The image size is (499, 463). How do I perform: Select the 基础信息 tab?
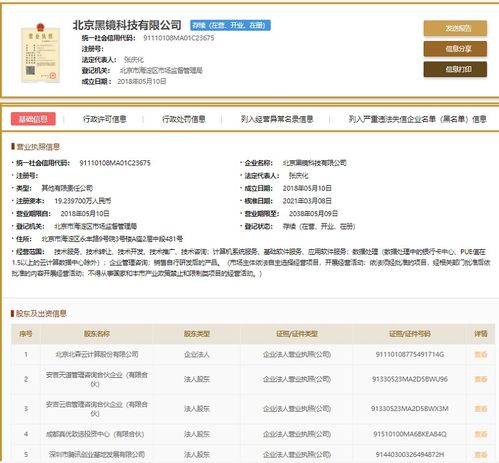(x=33, y=119)
